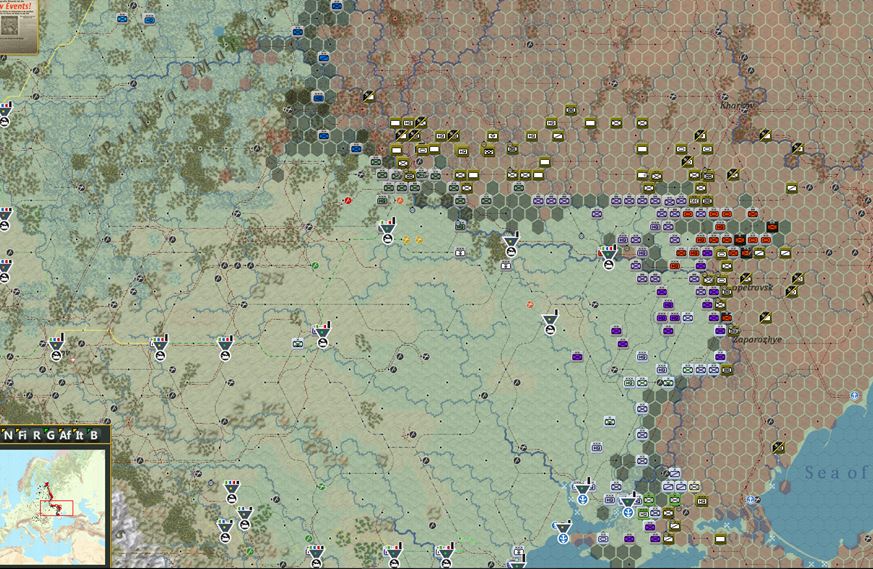Select the port icon with airfield east of Crimea

coord(751,499)
